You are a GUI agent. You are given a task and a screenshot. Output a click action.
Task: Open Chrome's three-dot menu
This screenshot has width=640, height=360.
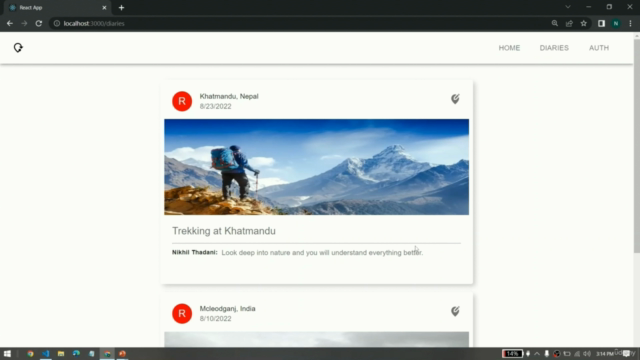point(630,24)
